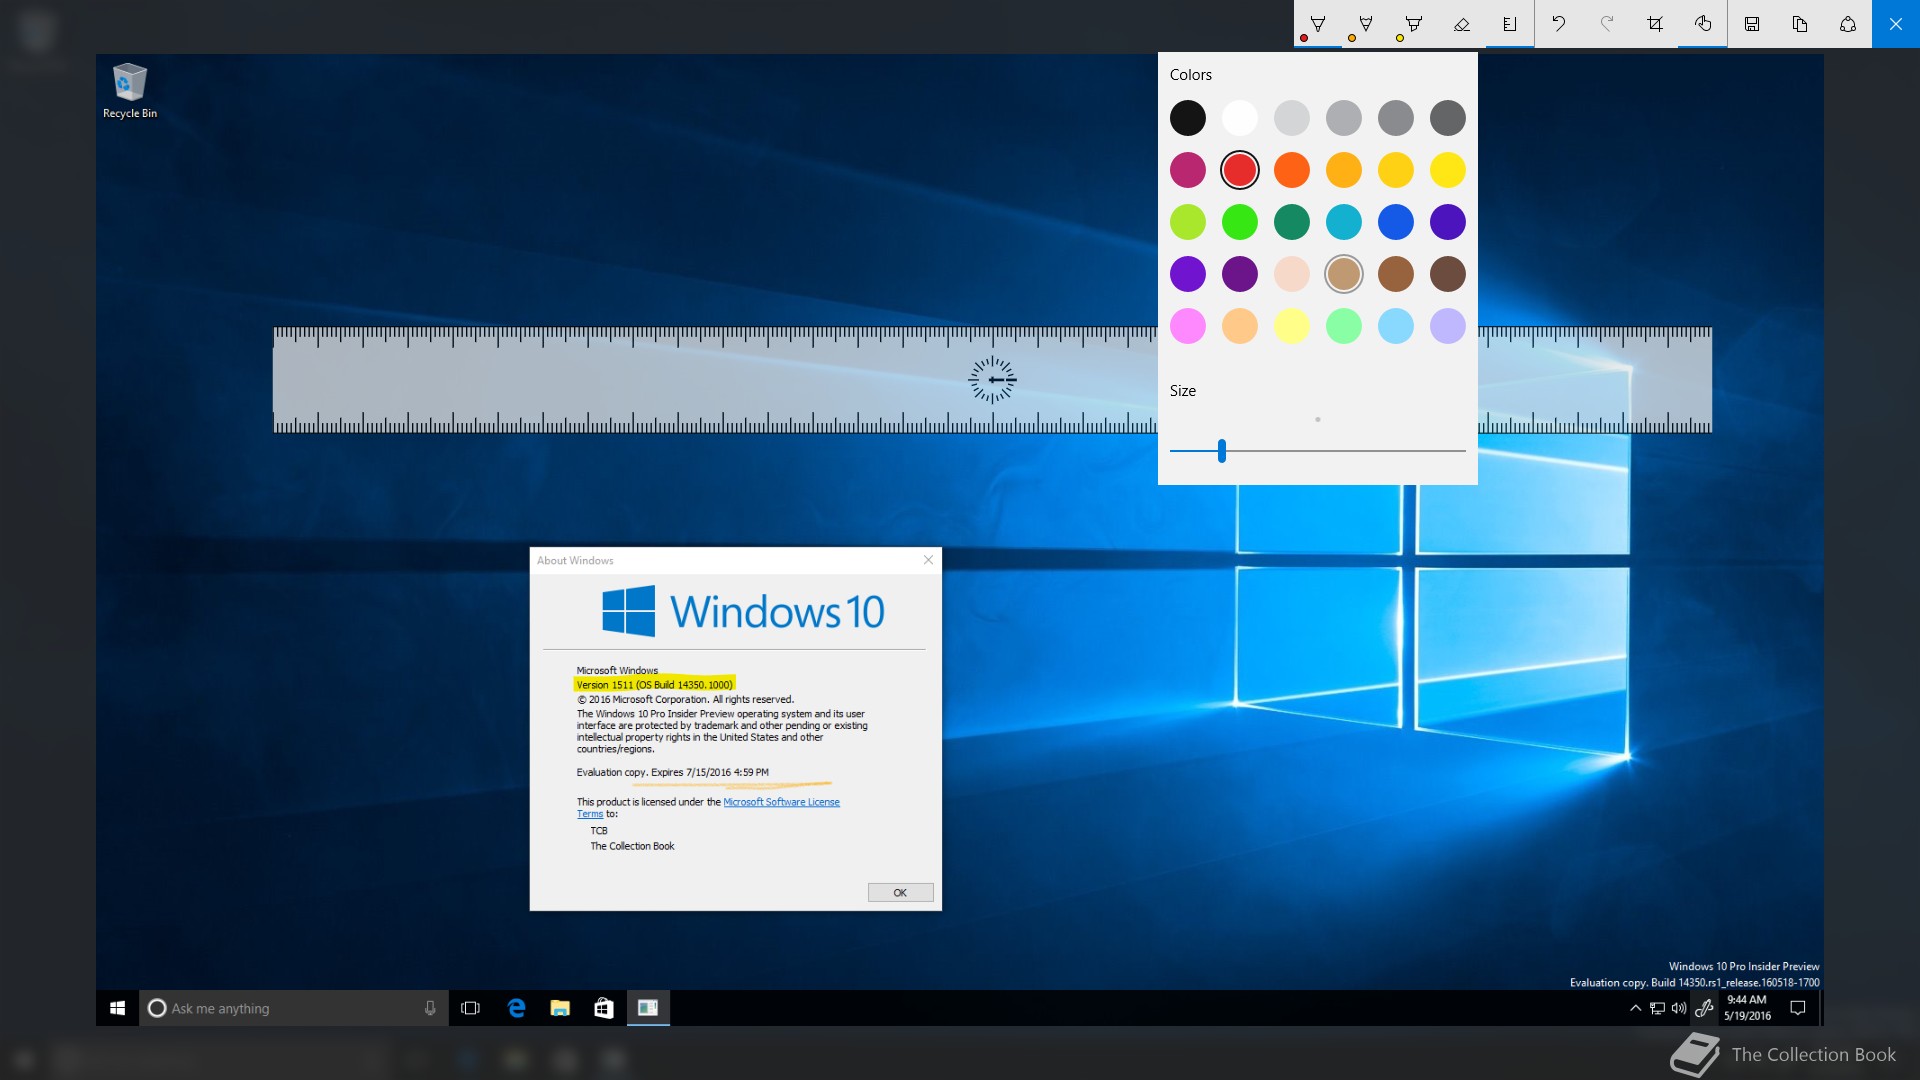The height and width of the screenshot is (1080, 1920).
Task: Redo the last undone stroke
Action: point(1606,24)
